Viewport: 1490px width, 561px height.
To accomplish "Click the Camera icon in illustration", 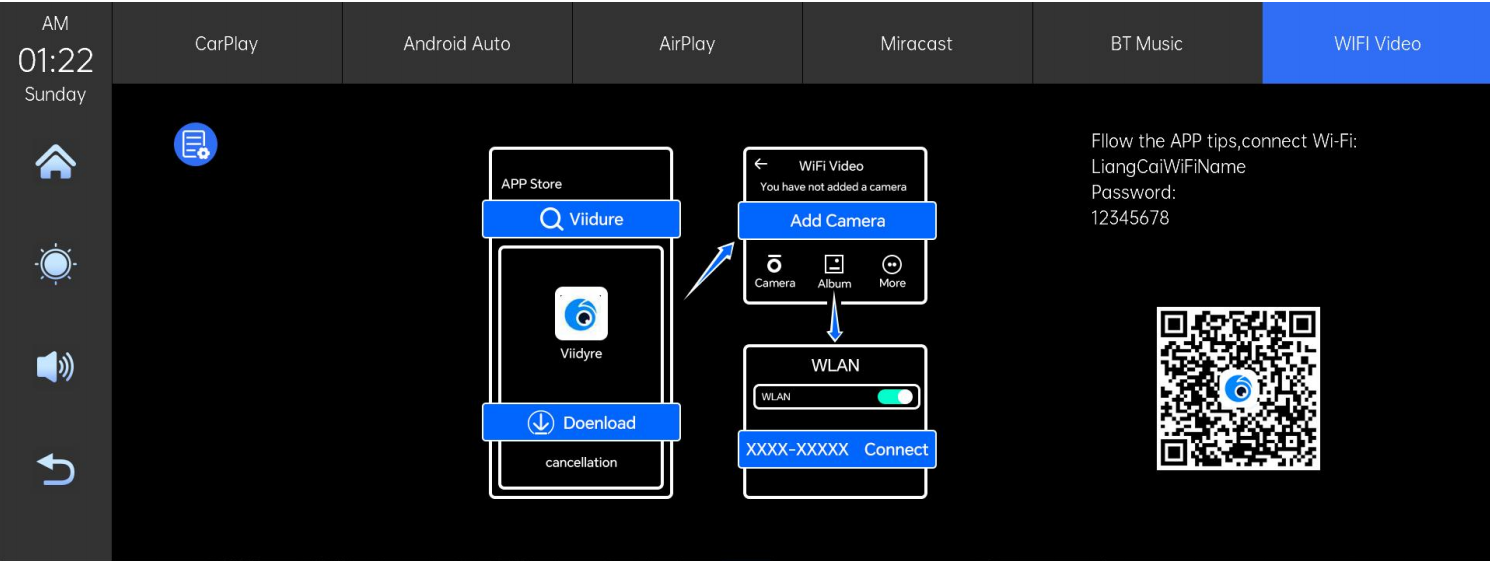I will click(774, 265).
